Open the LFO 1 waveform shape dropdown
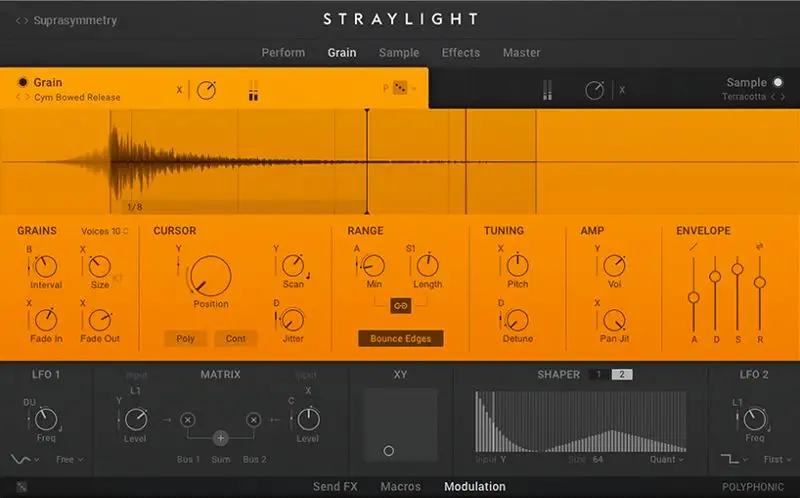The height and width of the screenshot is (498, 800). 24,459
